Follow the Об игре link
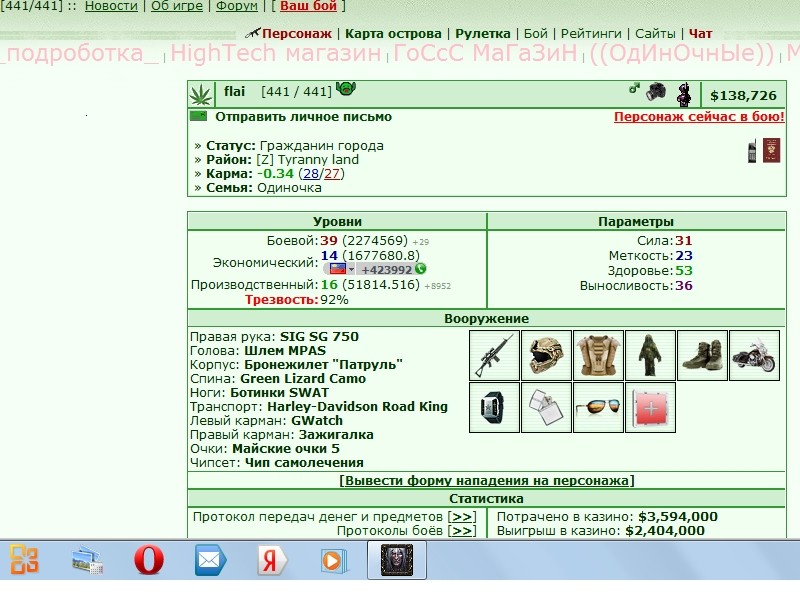Image resolution: width=800 pixels, height=600 pixels. pyautogui.click(x=177, y=6)
